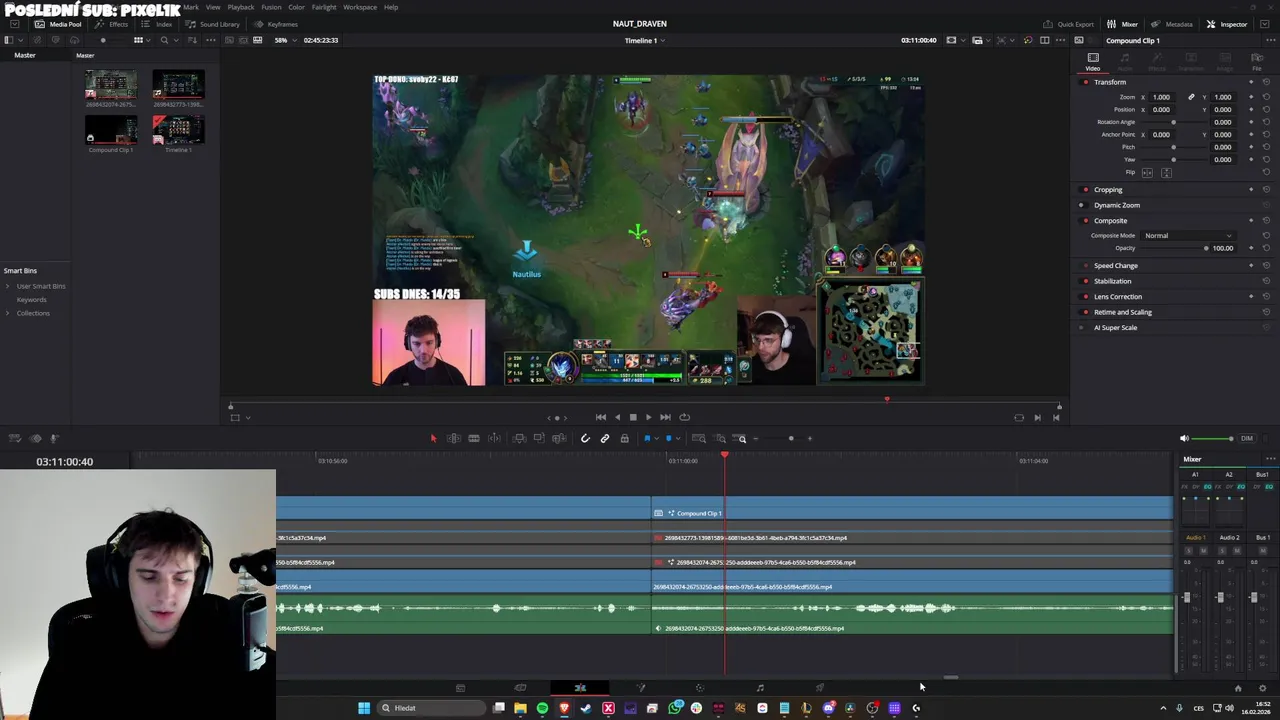This screenshot has height=720, width=1280.
Task: Toggle the Inspector panel button
Action: 1227,24
